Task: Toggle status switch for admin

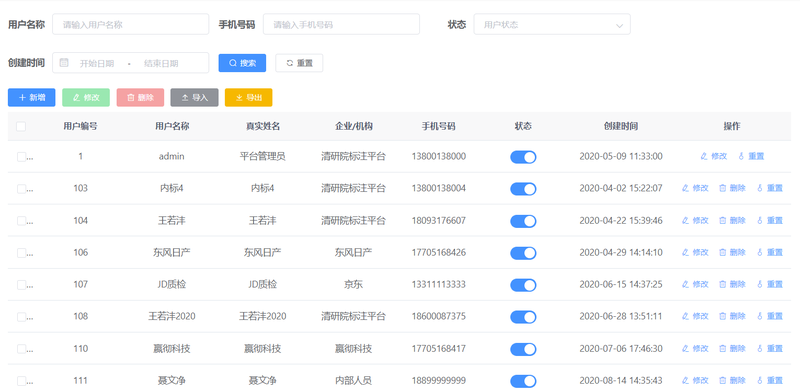Action: (x=523, y=157)
